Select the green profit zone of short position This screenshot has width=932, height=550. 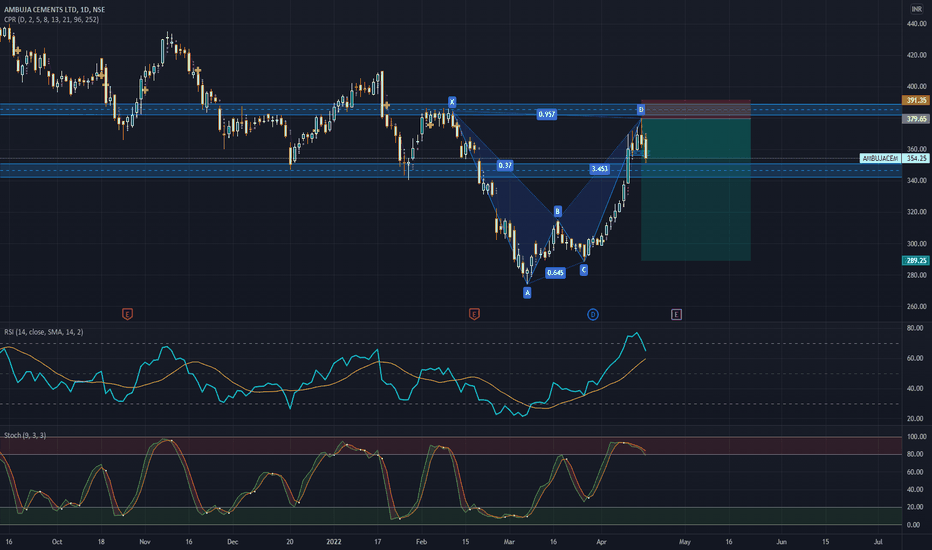click(x=695, y=190)
